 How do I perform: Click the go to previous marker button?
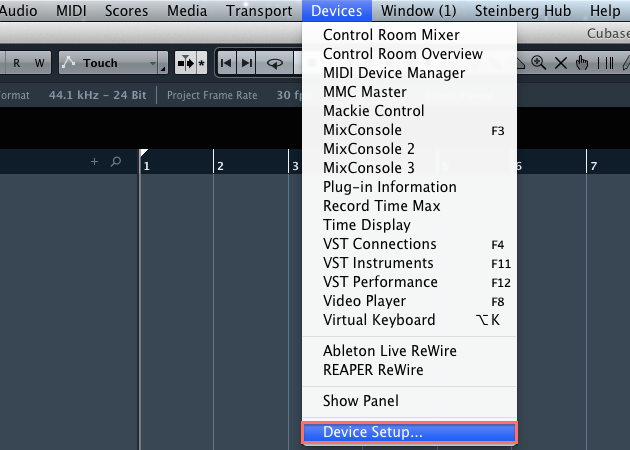pyautogui.click(x=226, y=63)
